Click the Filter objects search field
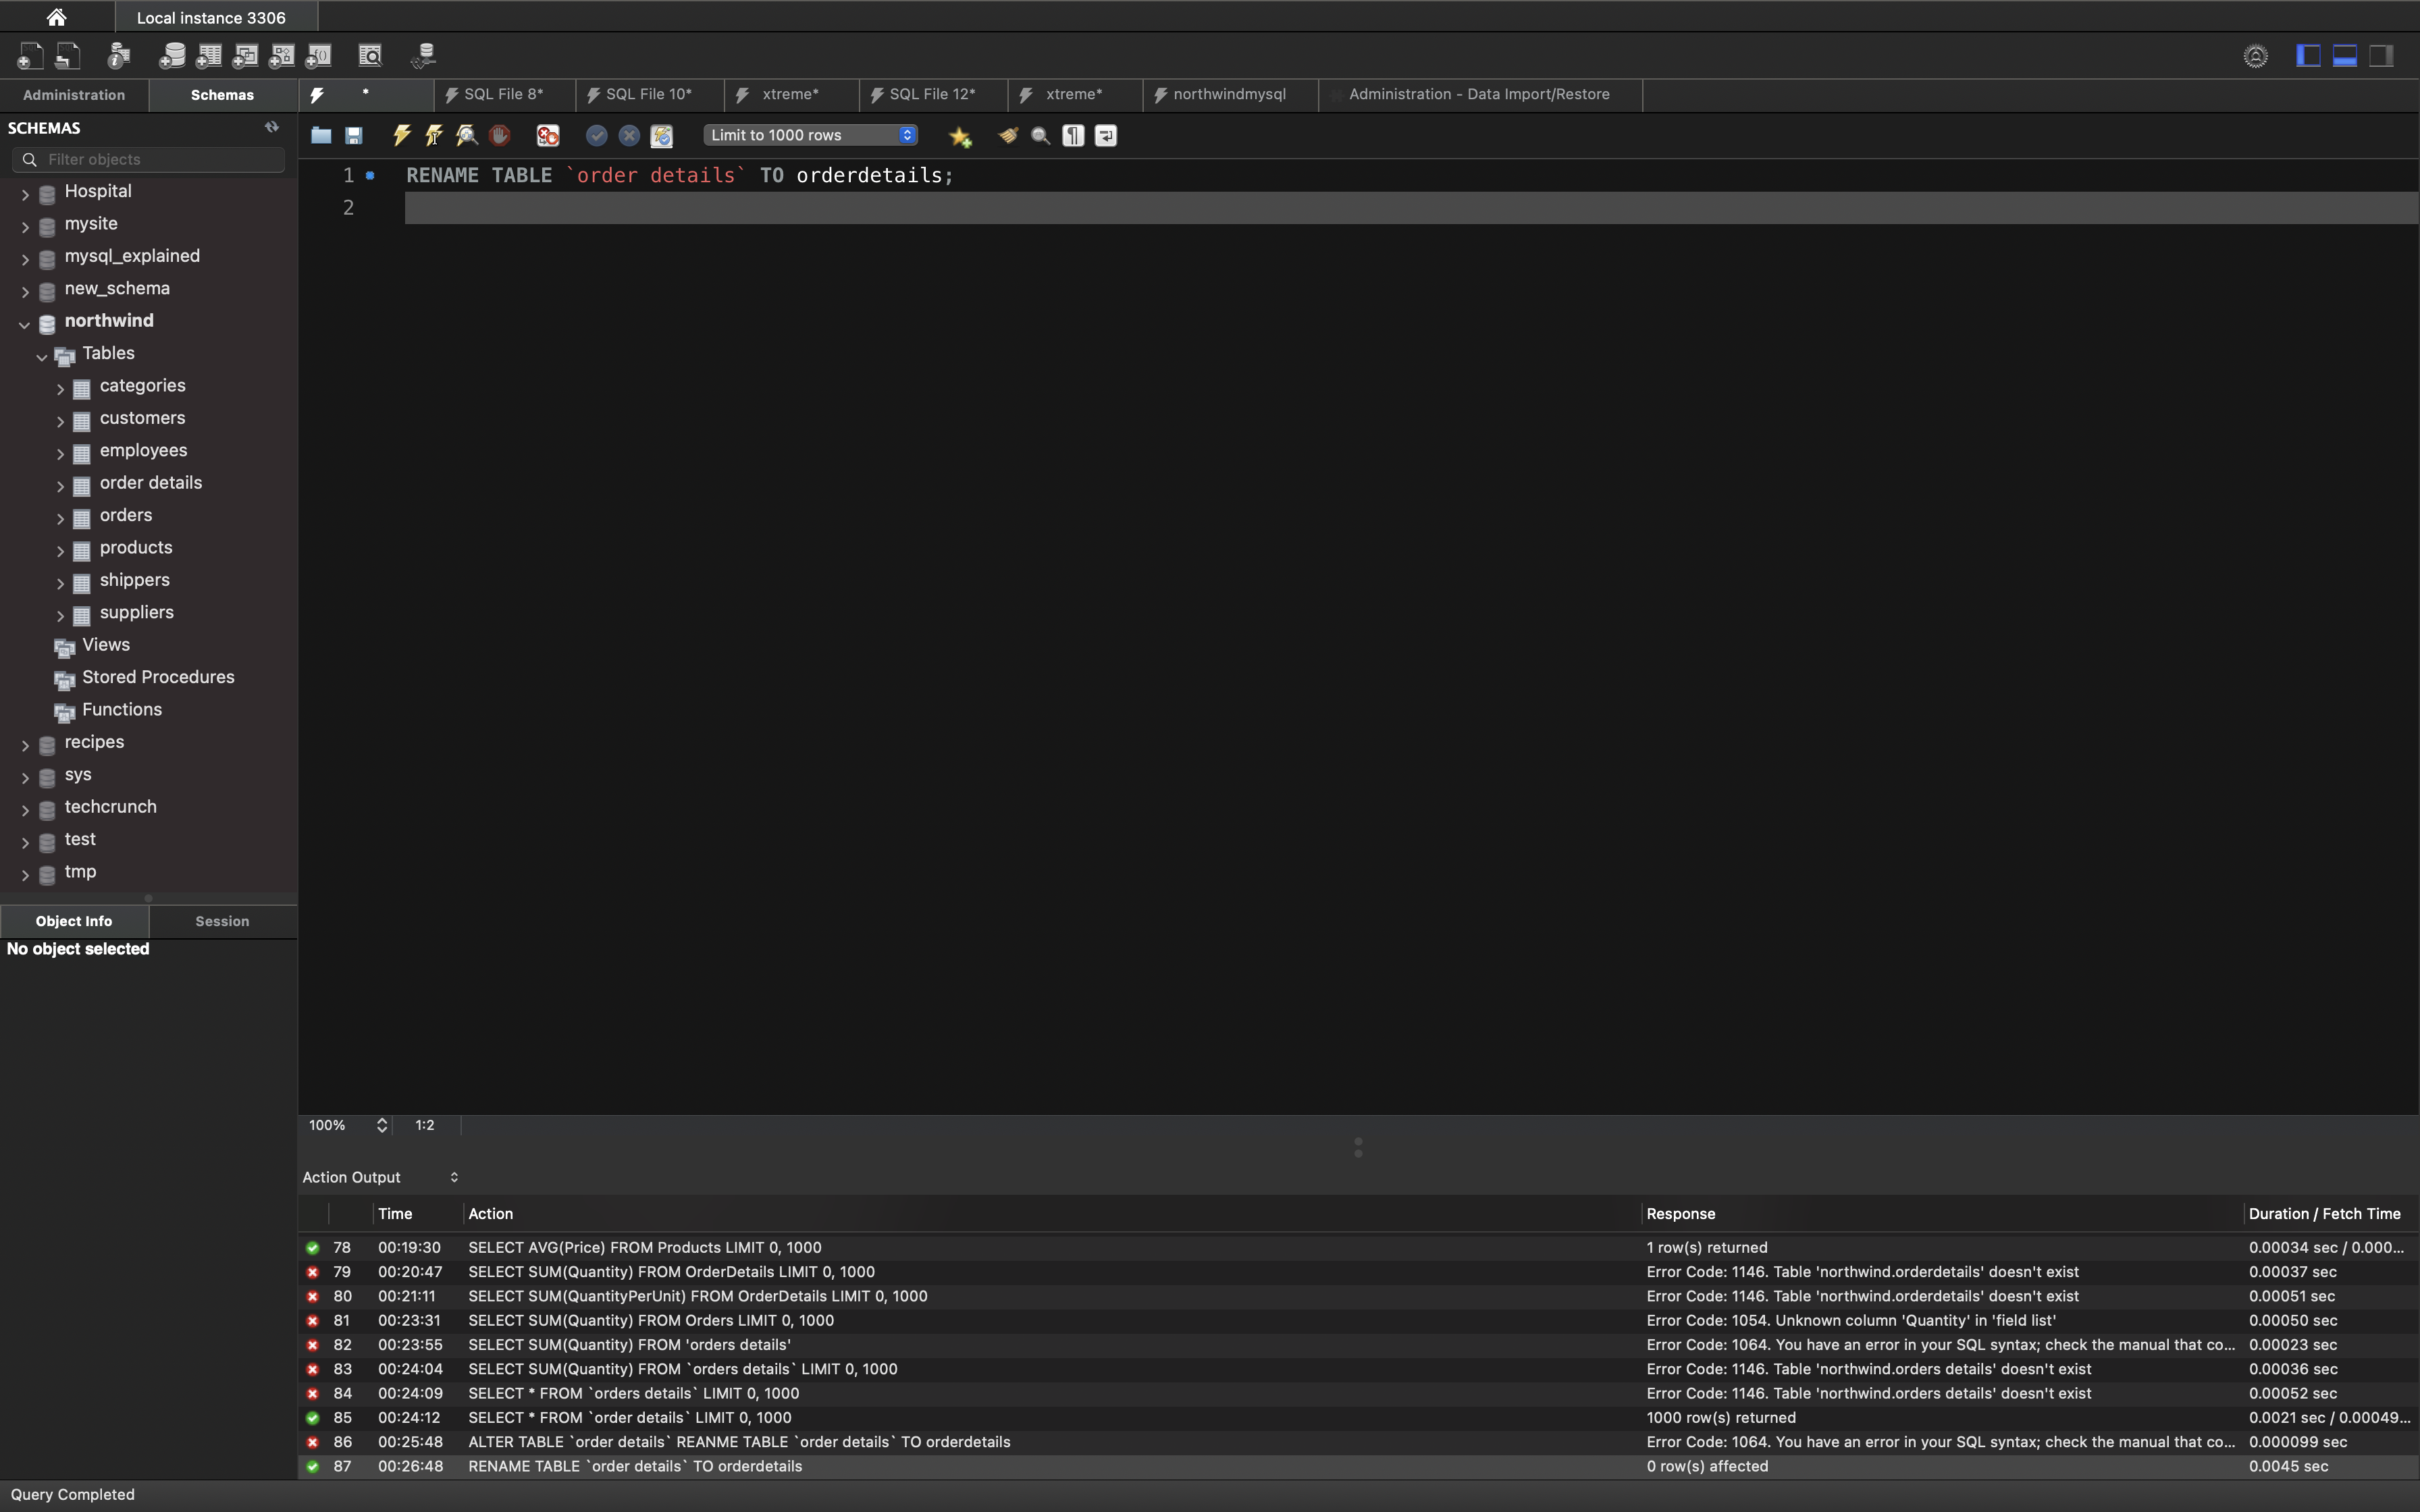This screenshot has width=2420, height=1512. (160, 159)
